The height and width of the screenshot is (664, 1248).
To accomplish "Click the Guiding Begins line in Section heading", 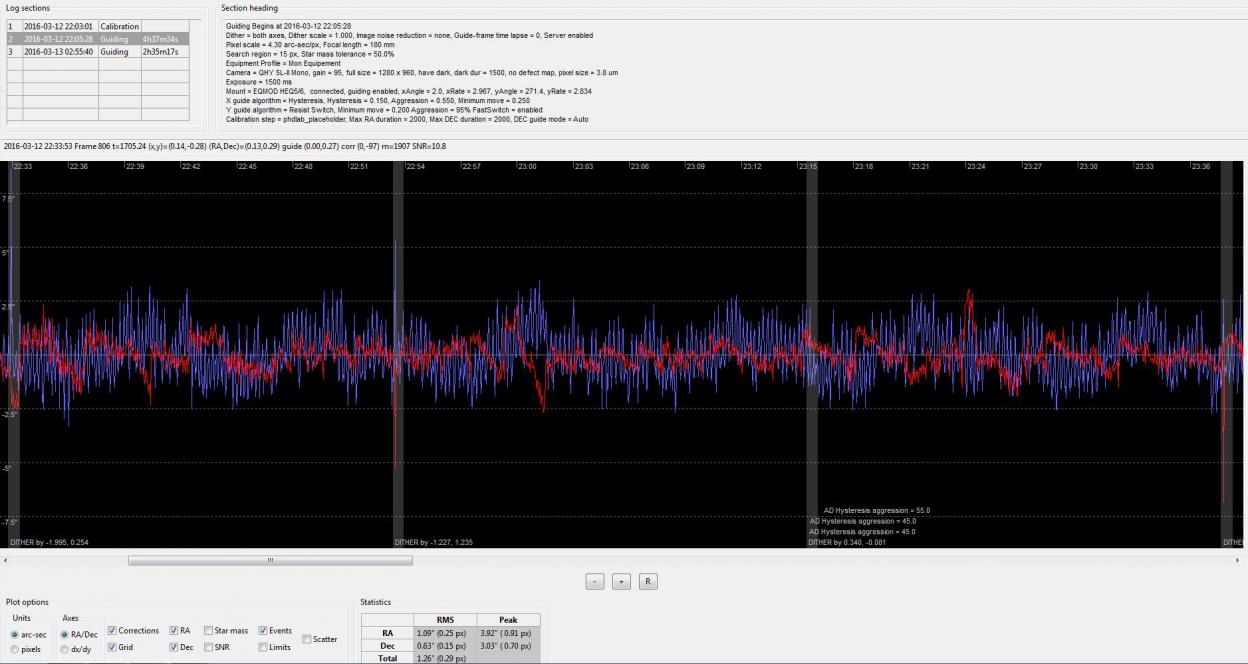I will (289, 26).
